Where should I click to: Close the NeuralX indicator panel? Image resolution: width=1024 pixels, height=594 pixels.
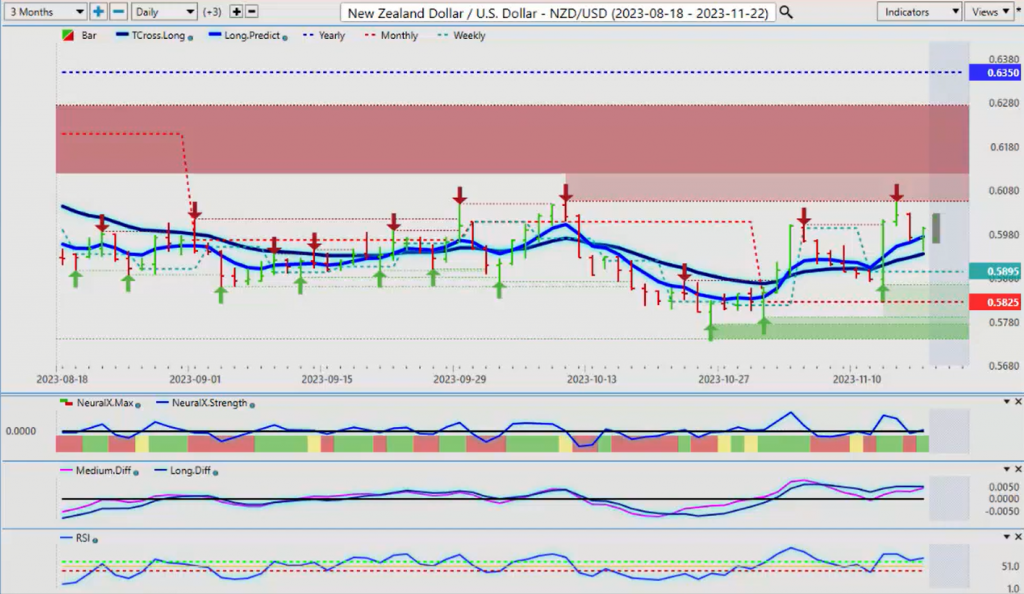click(x=1017, y=402)
